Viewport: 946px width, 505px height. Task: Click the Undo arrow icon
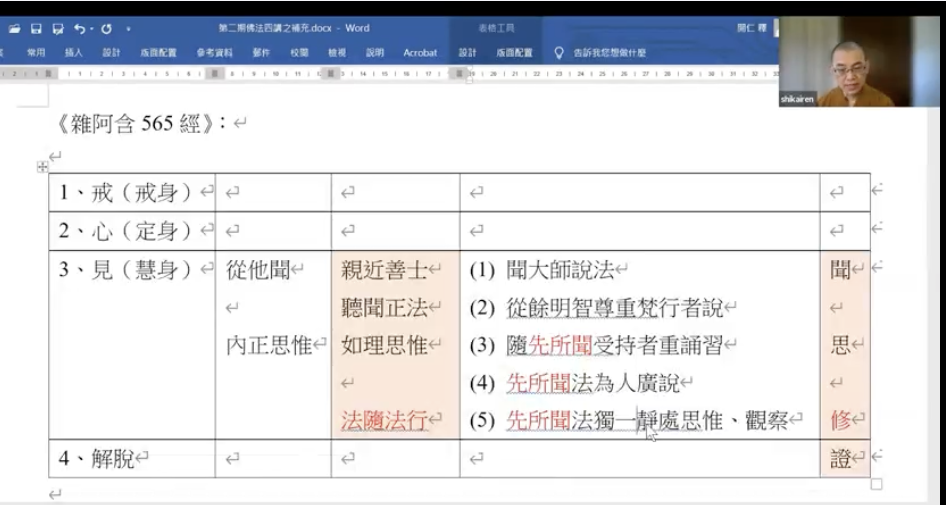[x=78, y=29]
